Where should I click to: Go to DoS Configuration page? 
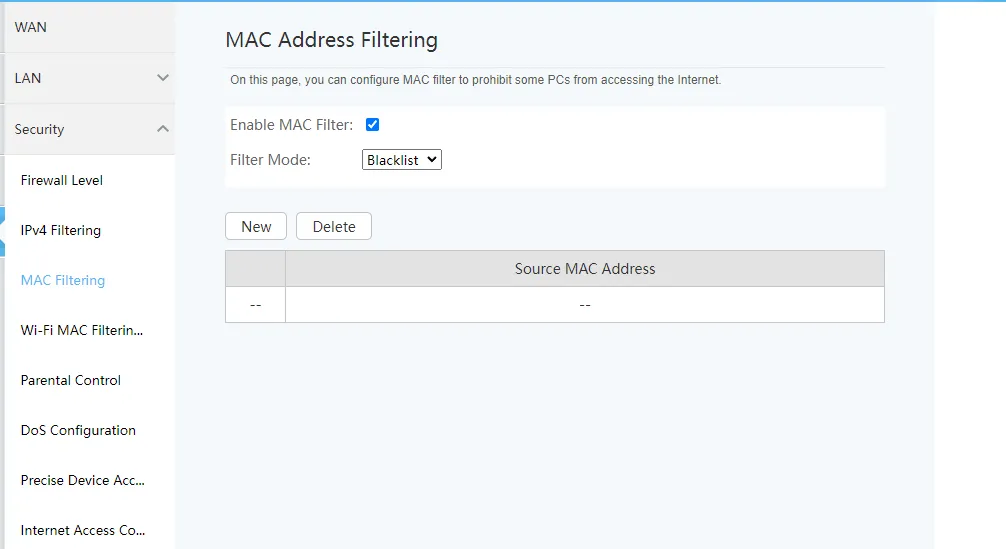78,430
